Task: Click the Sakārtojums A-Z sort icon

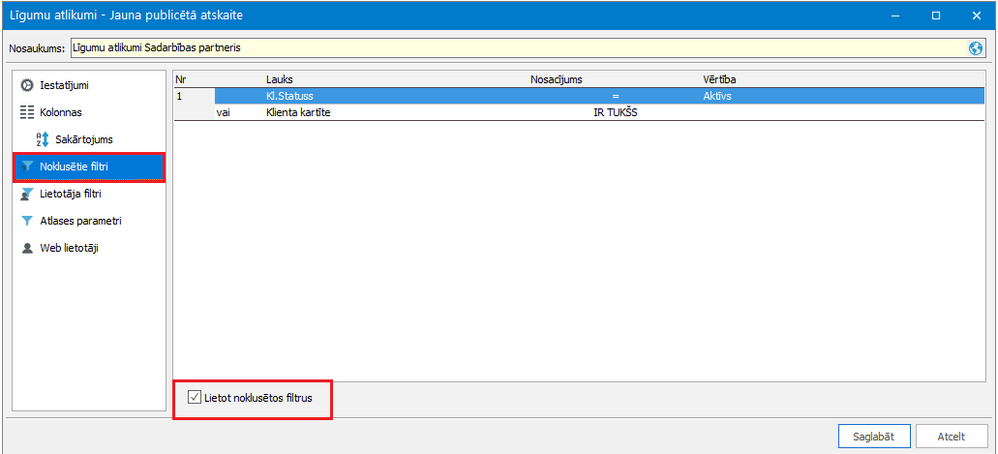Action: (x=43, y=139)
